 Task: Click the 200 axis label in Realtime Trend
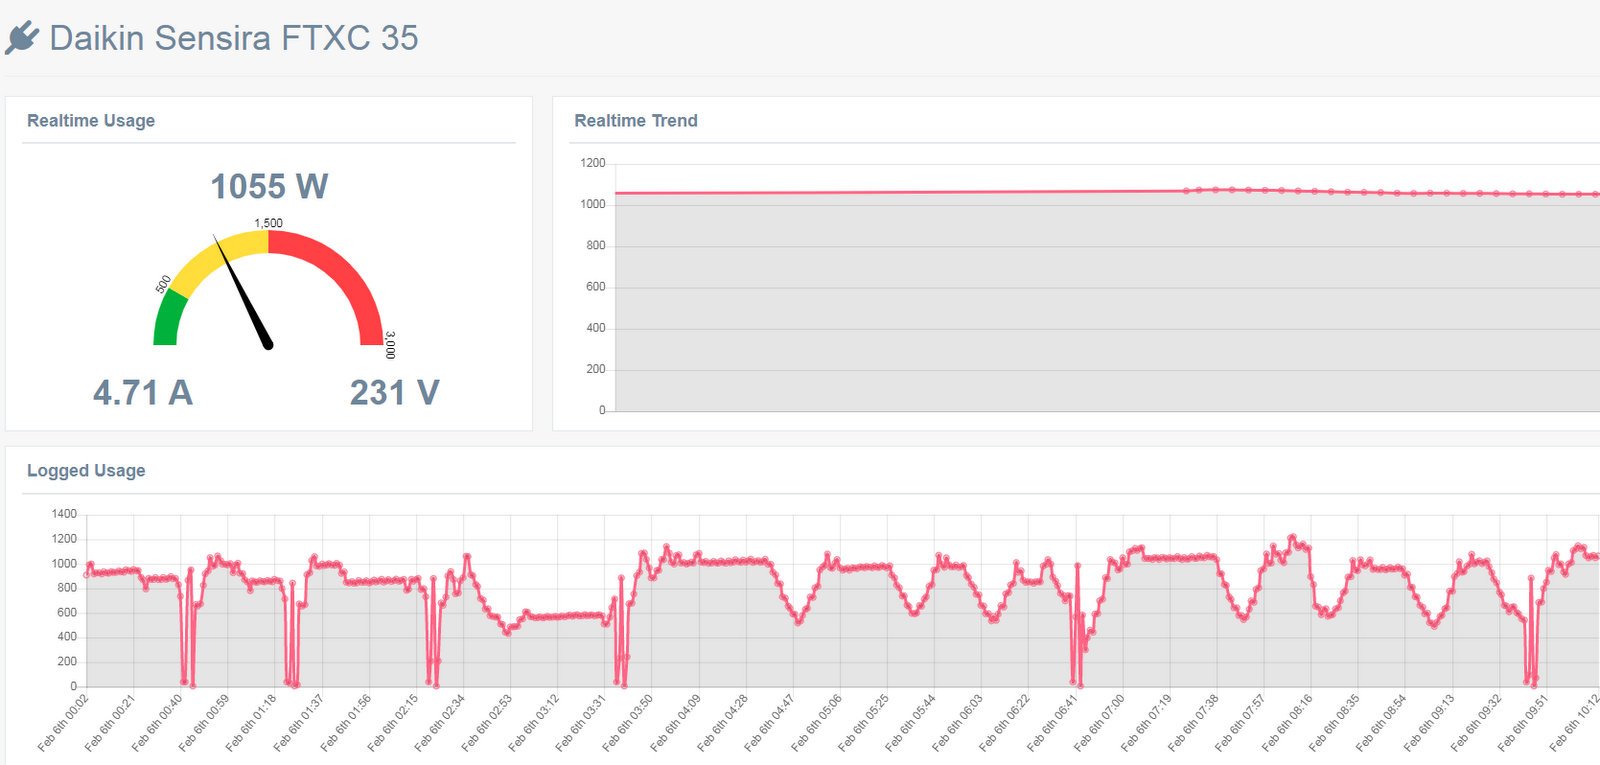click(596, 369)
